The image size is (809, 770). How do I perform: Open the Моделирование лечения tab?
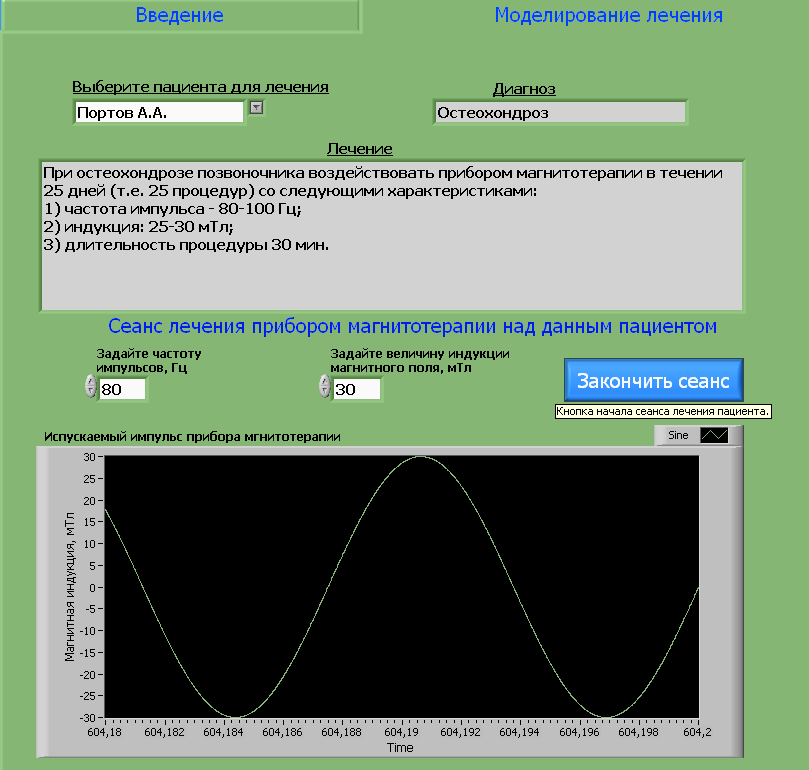(x=608, y=15)
